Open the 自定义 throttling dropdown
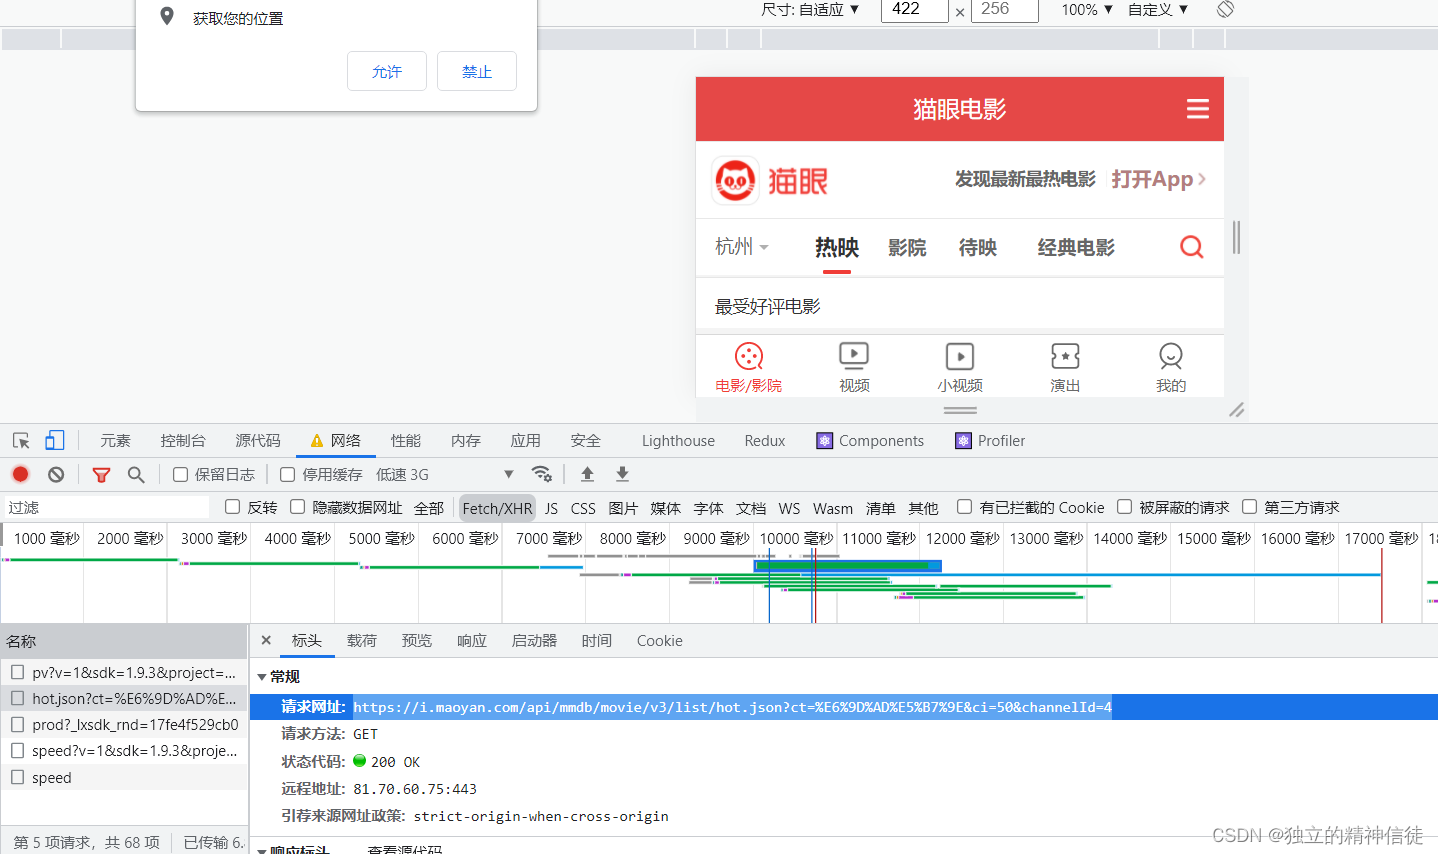This screenshot has height=854, width=1438. coord(1158,9)
